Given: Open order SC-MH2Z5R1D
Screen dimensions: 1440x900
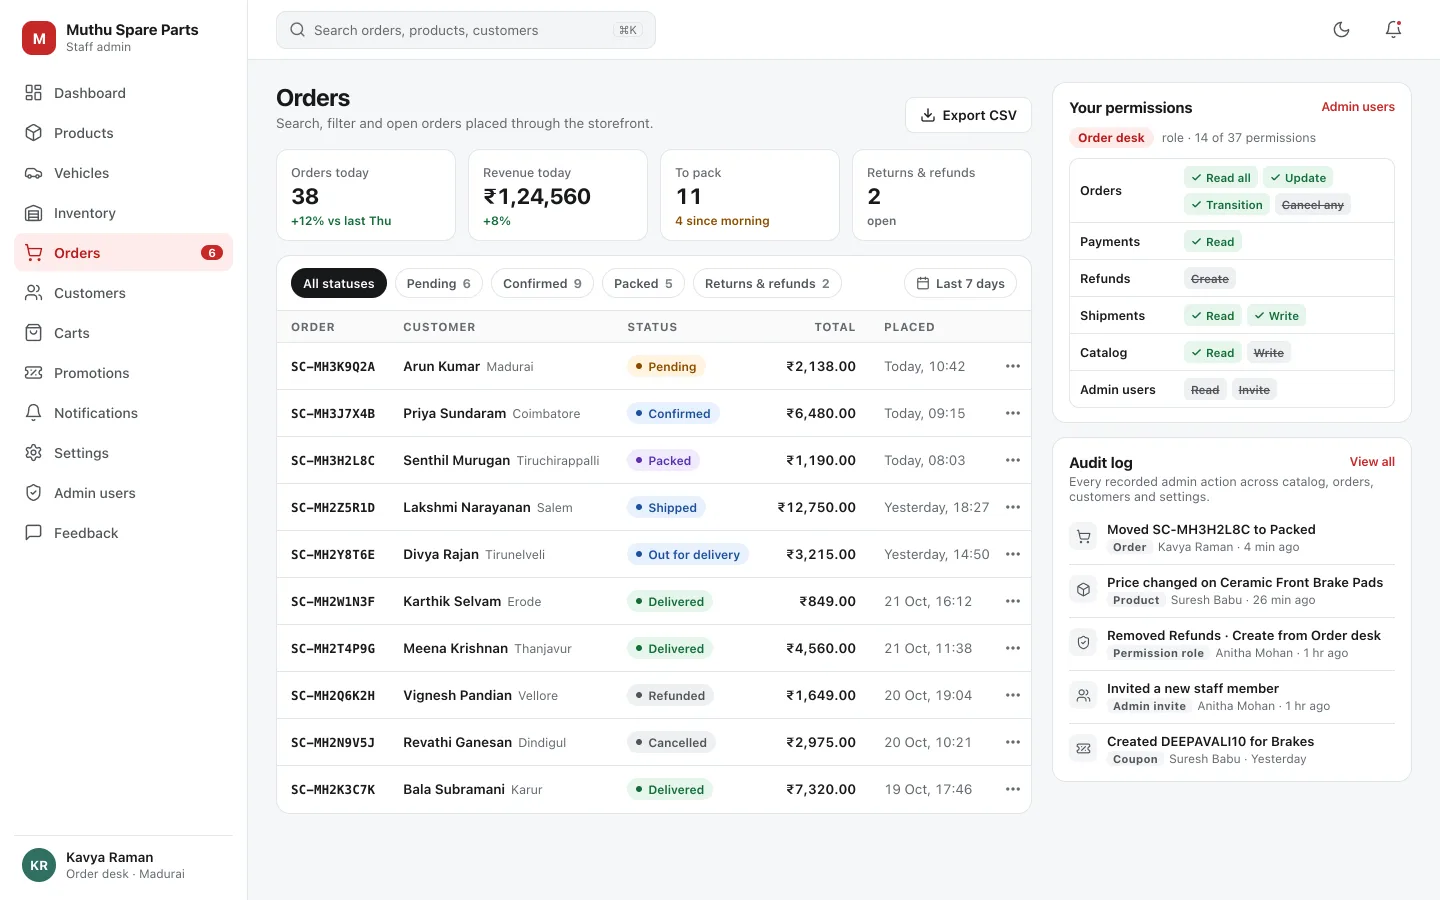Looking at the screenshot, I should [333, 507].
